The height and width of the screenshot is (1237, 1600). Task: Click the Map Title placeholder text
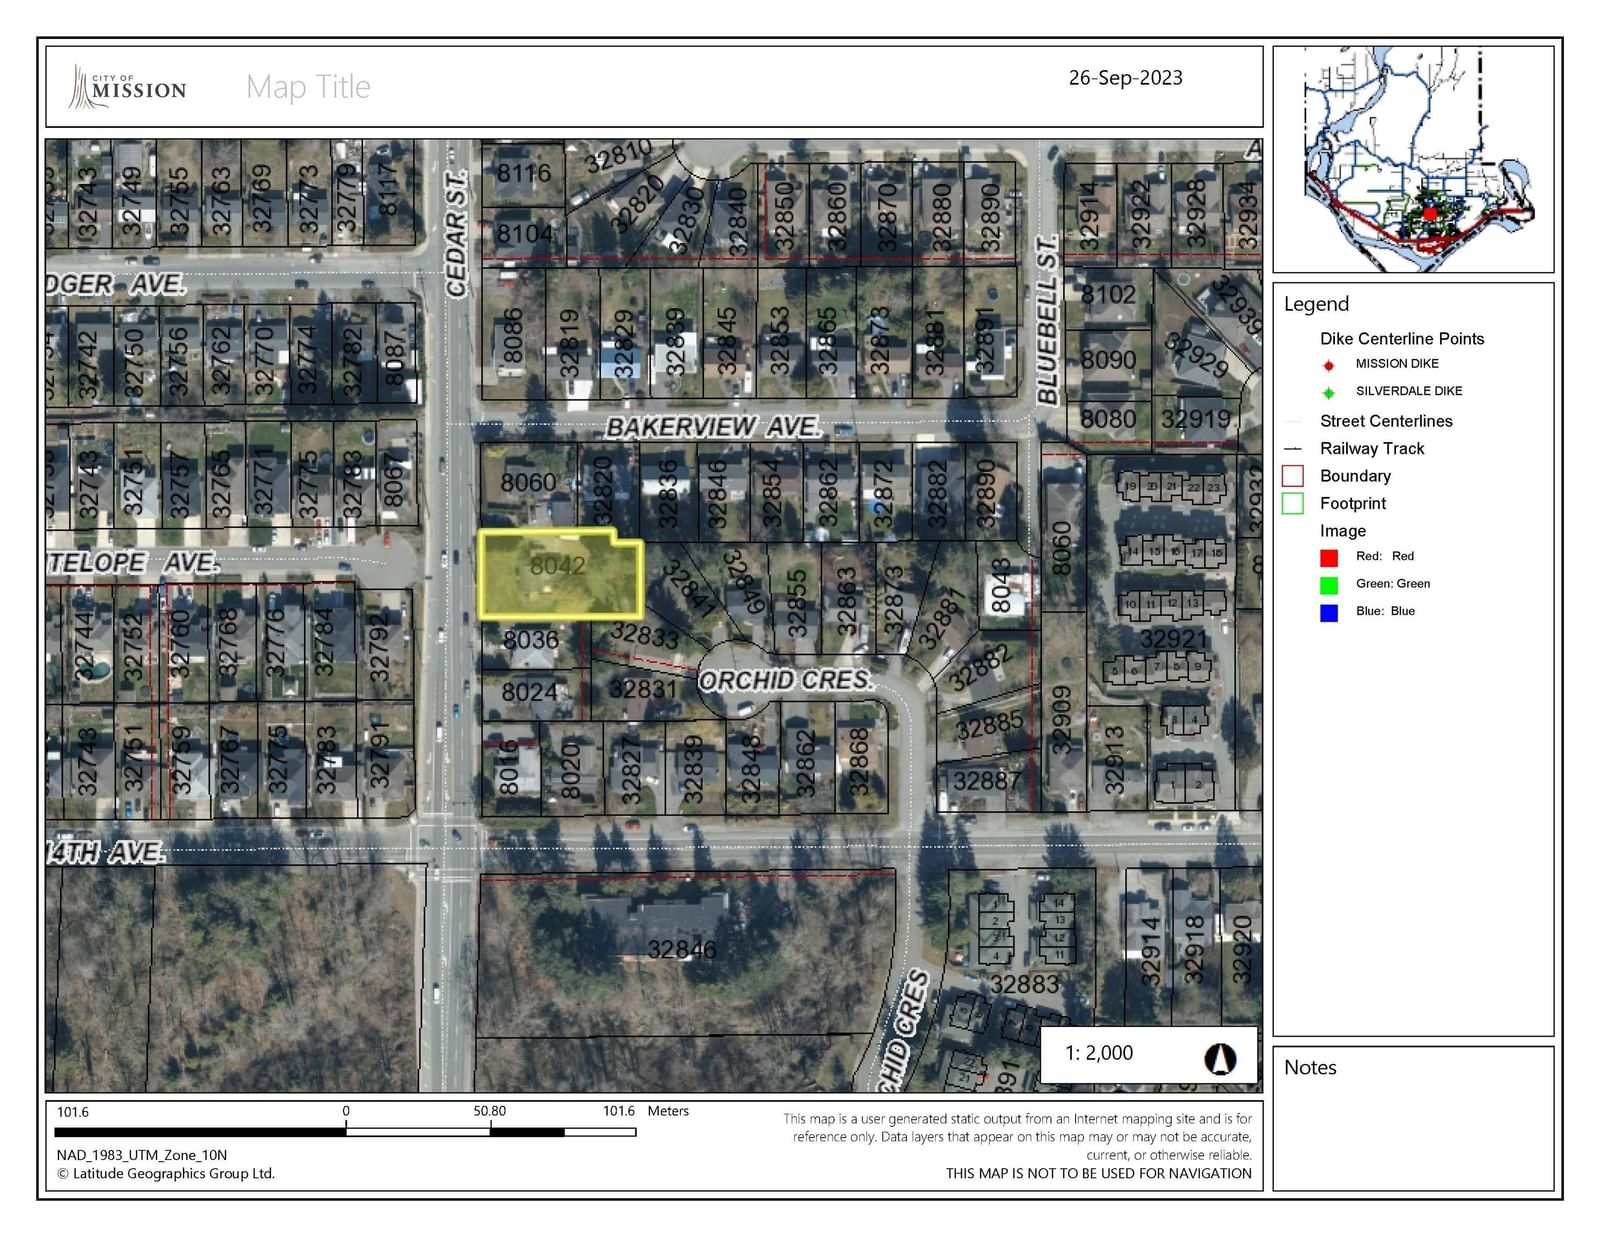point(308,87)
